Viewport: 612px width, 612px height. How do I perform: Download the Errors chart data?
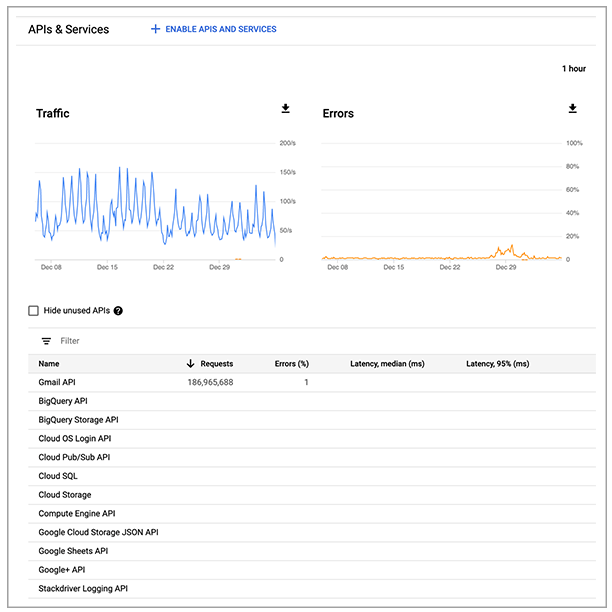coord(573,109)
